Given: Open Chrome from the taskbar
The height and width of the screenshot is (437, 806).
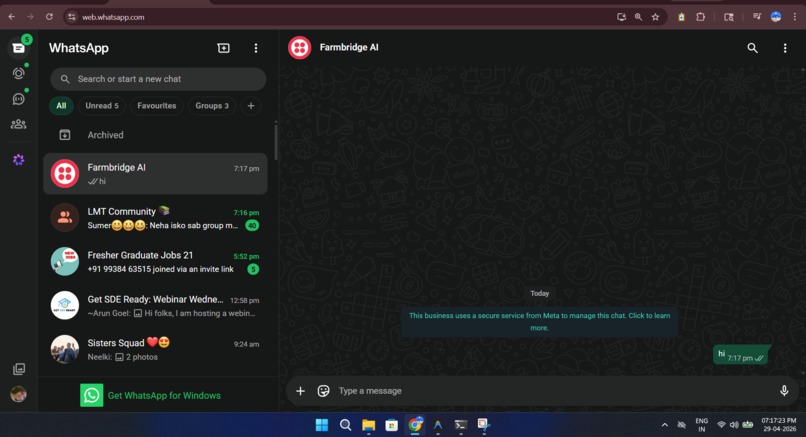Looking at the screenshot, I should (x=415, y=425).
